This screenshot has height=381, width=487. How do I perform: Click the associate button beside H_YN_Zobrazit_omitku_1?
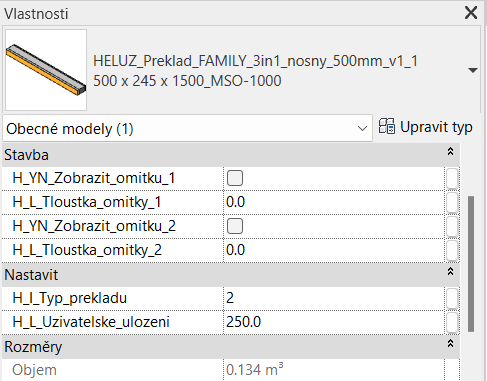[452, 178]
